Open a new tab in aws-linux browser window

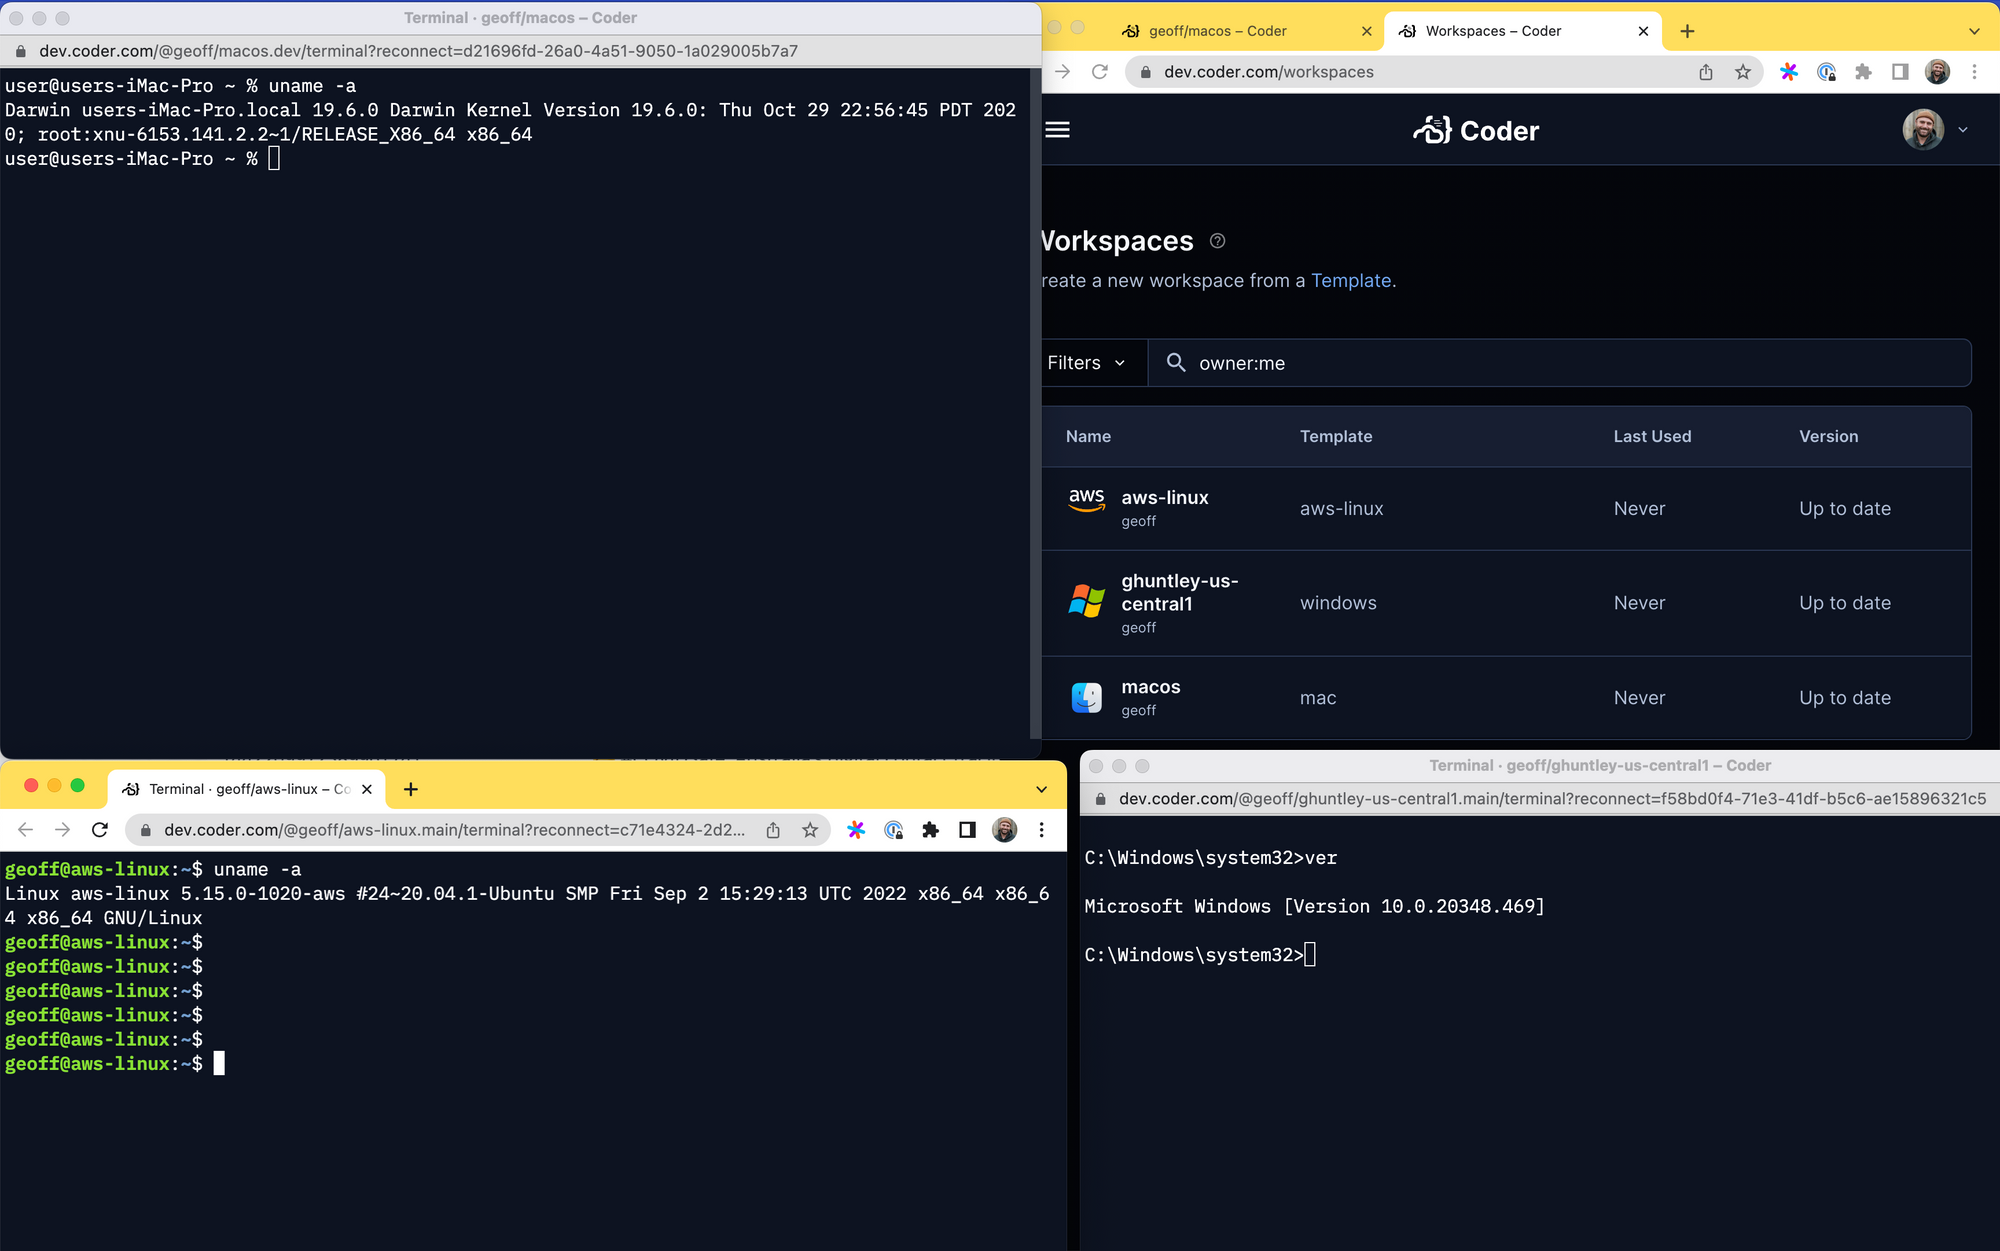point(410,789)
